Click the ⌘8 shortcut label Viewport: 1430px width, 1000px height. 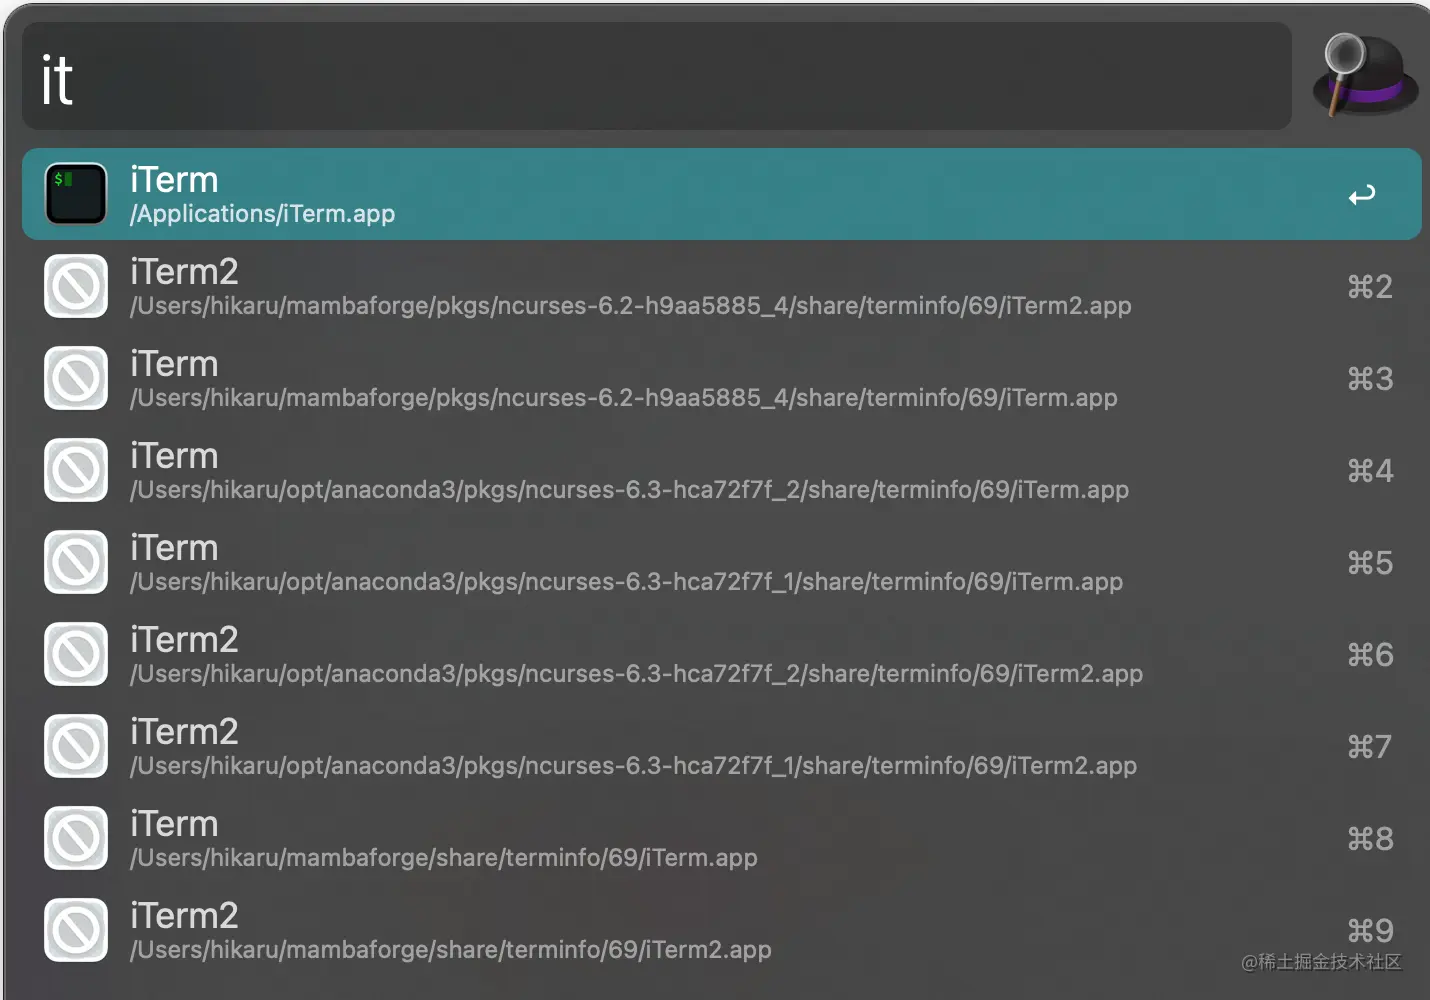(x=1370, y=839)
